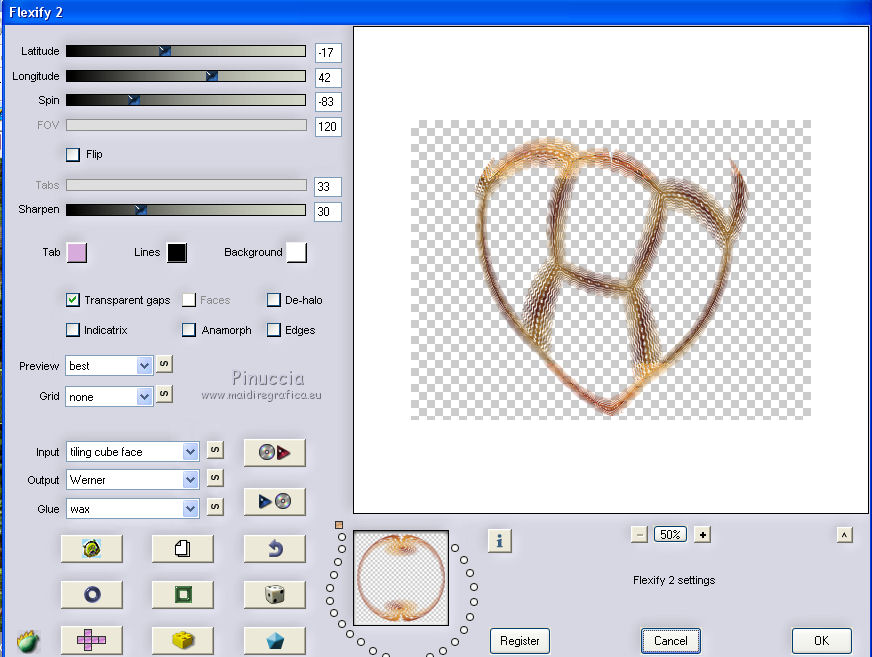Click the green globe icon button
The width and height of the screenshot is (872, 657).
click(92, 549)
